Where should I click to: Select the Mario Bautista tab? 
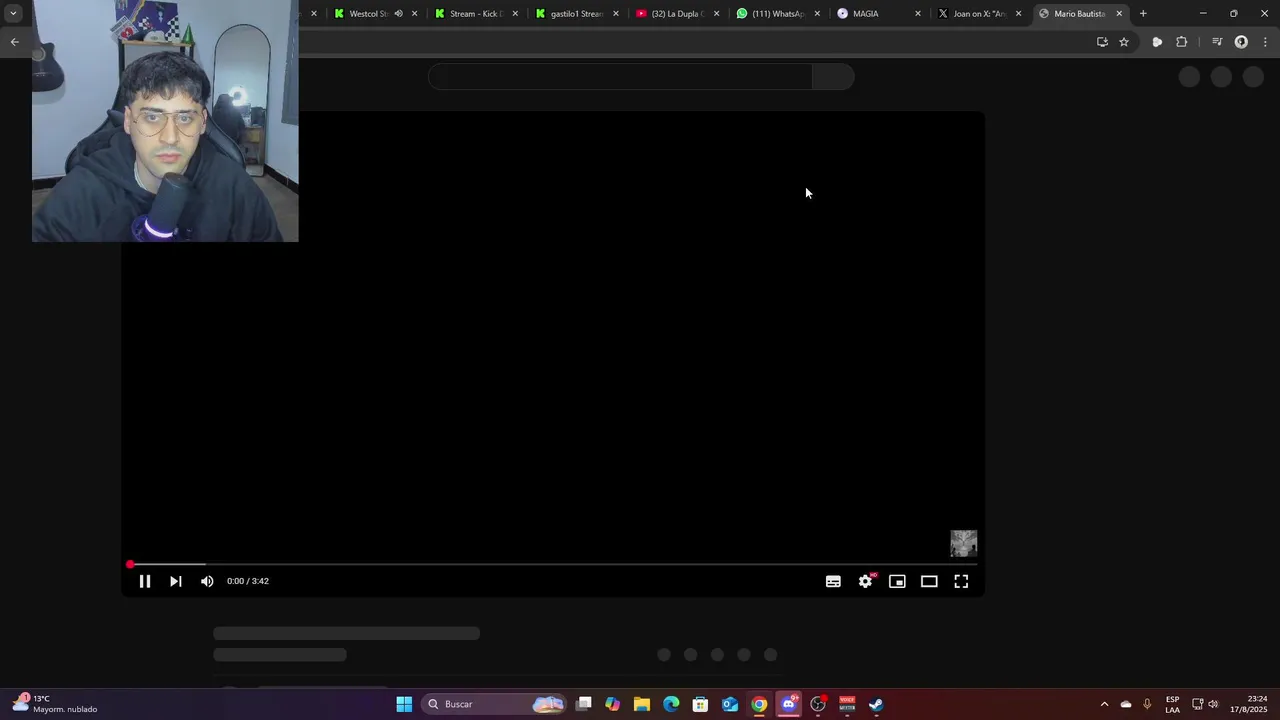pyautogui.click(x=1077, y=14)
